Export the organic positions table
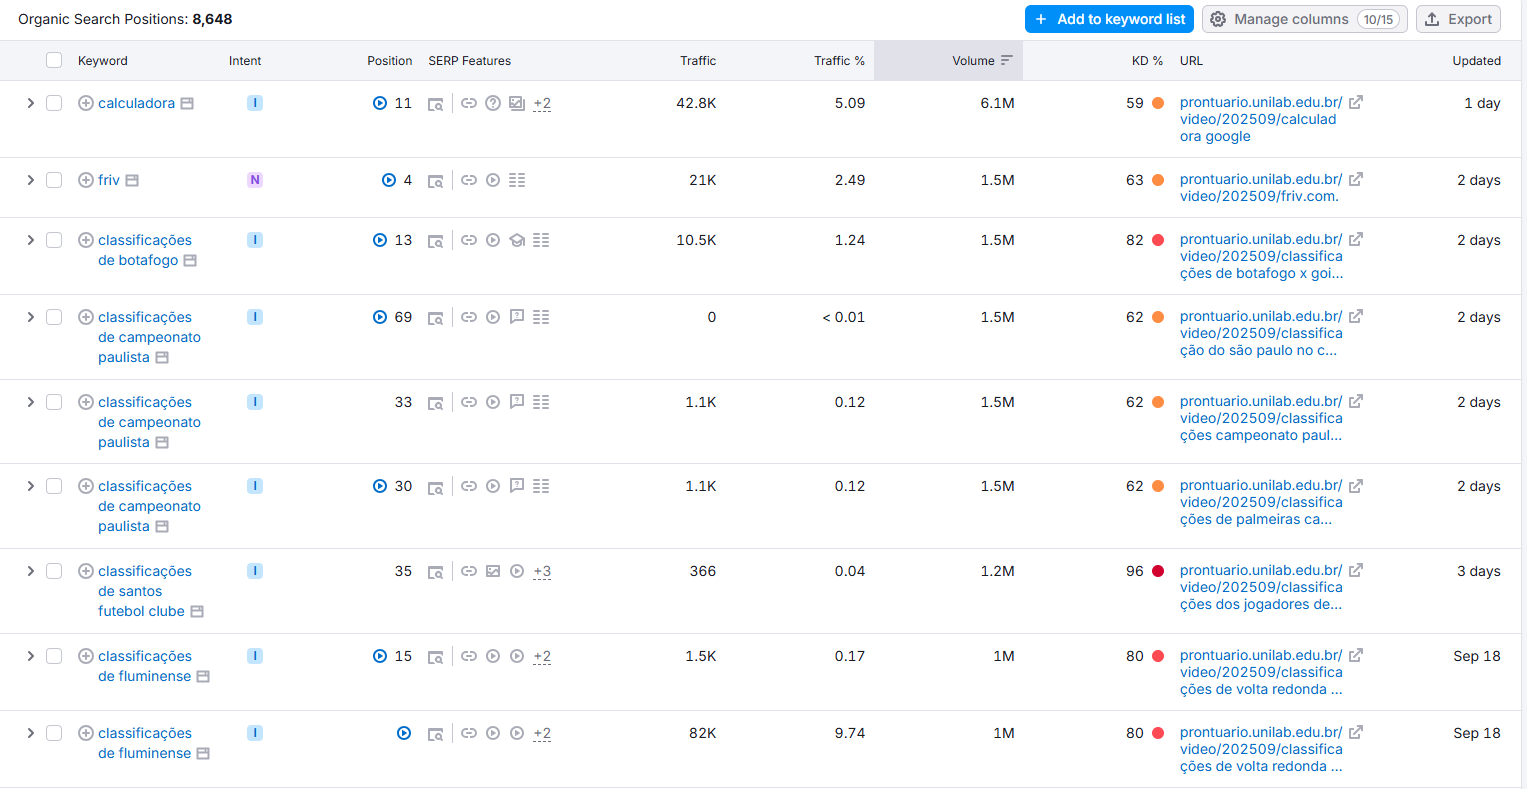This screenshot has height=789, width=1527. click(x=1458, y=19)
